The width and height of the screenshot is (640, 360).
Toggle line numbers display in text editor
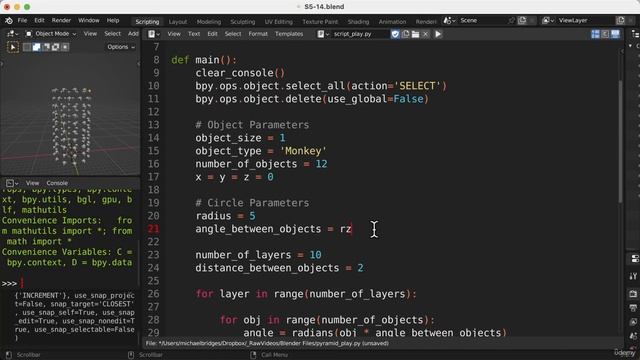coord(596,34)
